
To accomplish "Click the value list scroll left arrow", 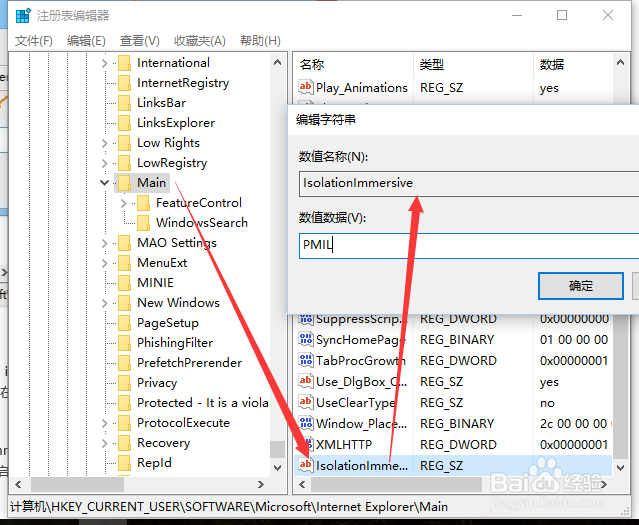I will tap(302, 484).
